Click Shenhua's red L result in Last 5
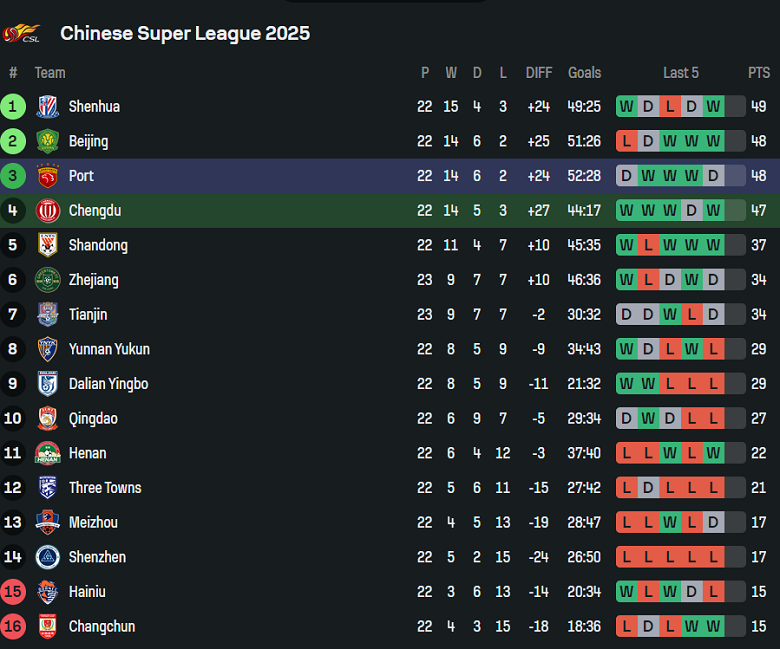This screenshot has height=649, width=780. [x=670, y=106]
